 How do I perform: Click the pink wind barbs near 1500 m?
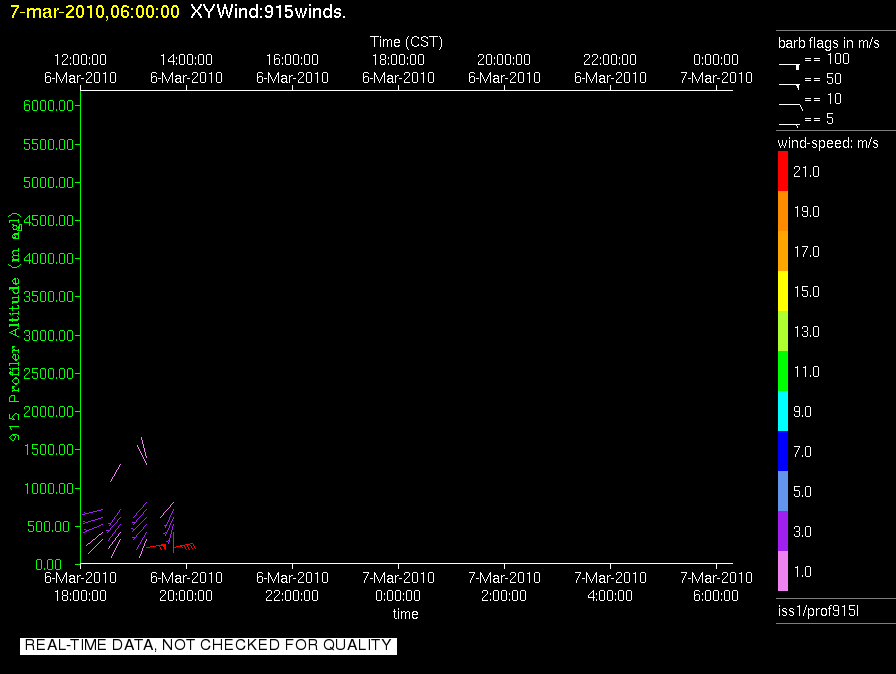pyautogui.click(x=142, y=451)
